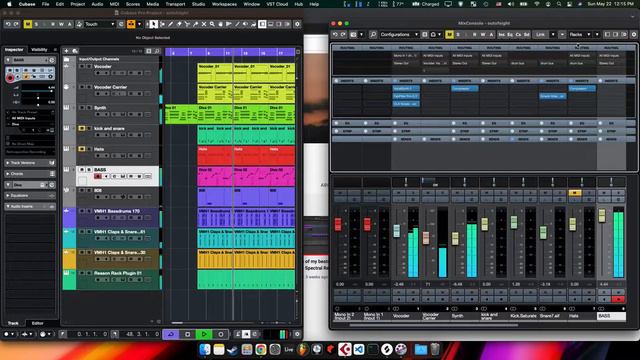Image resolution: width=640 pixels, height=360 pixels.
Task: Select the Zoom magnifier tool
Action: point(212,24)
